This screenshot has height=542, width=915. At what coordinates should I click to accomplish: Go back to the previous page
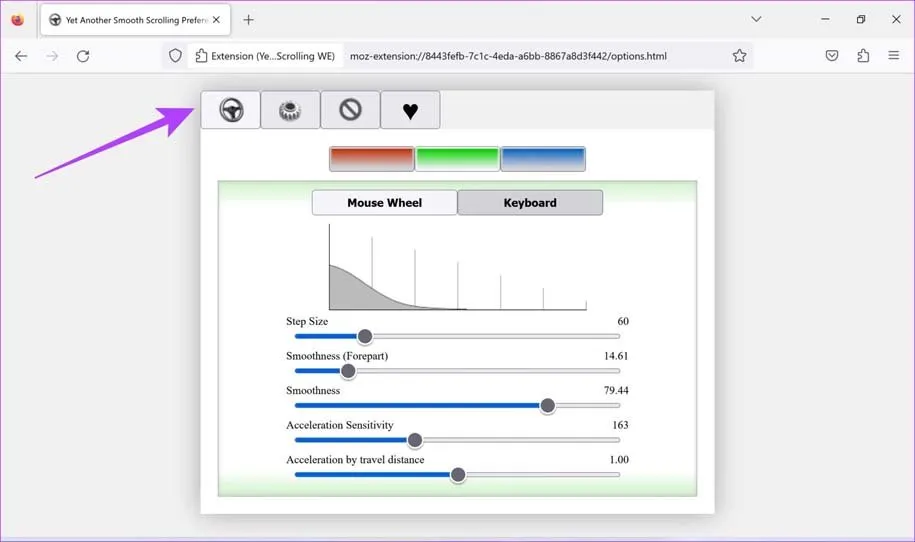tap(21, 56)
